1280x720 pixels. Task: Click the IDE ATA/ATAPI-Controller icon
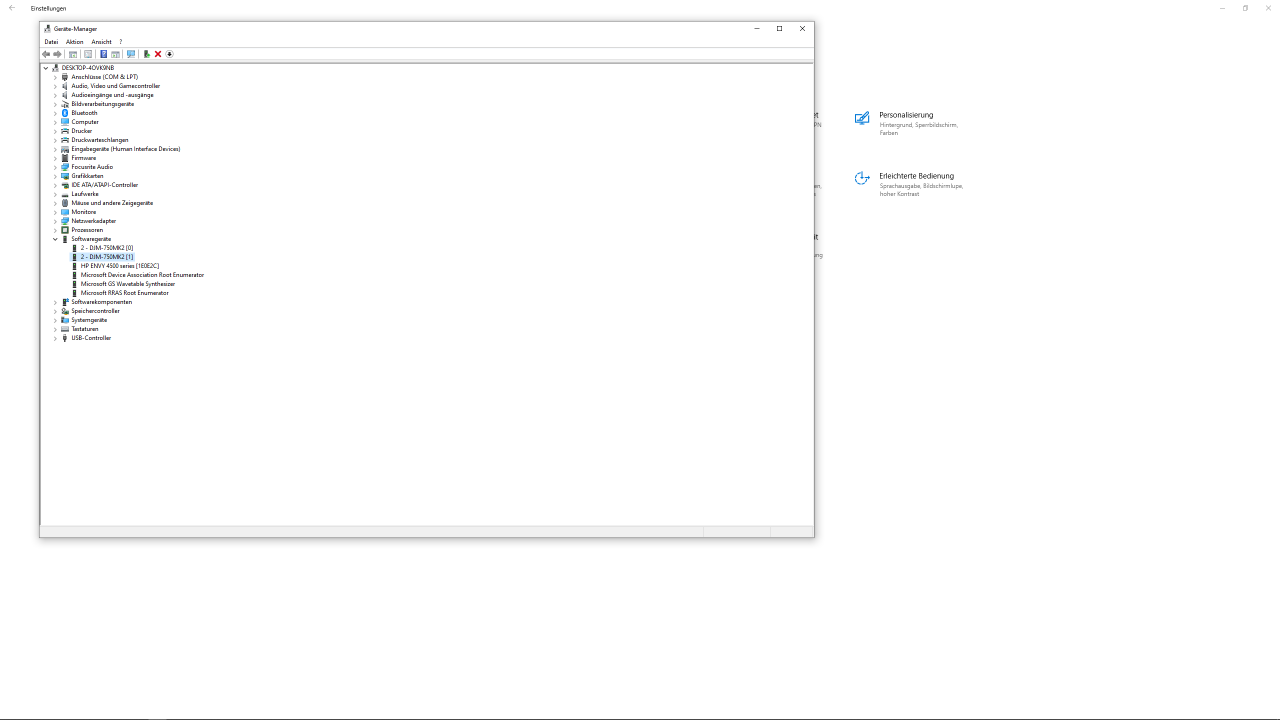click(65, 185)
